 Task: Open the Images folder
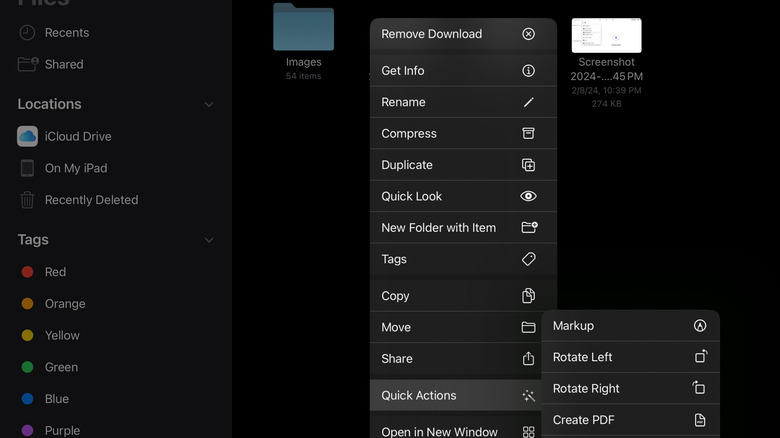[x=303, y=28]
